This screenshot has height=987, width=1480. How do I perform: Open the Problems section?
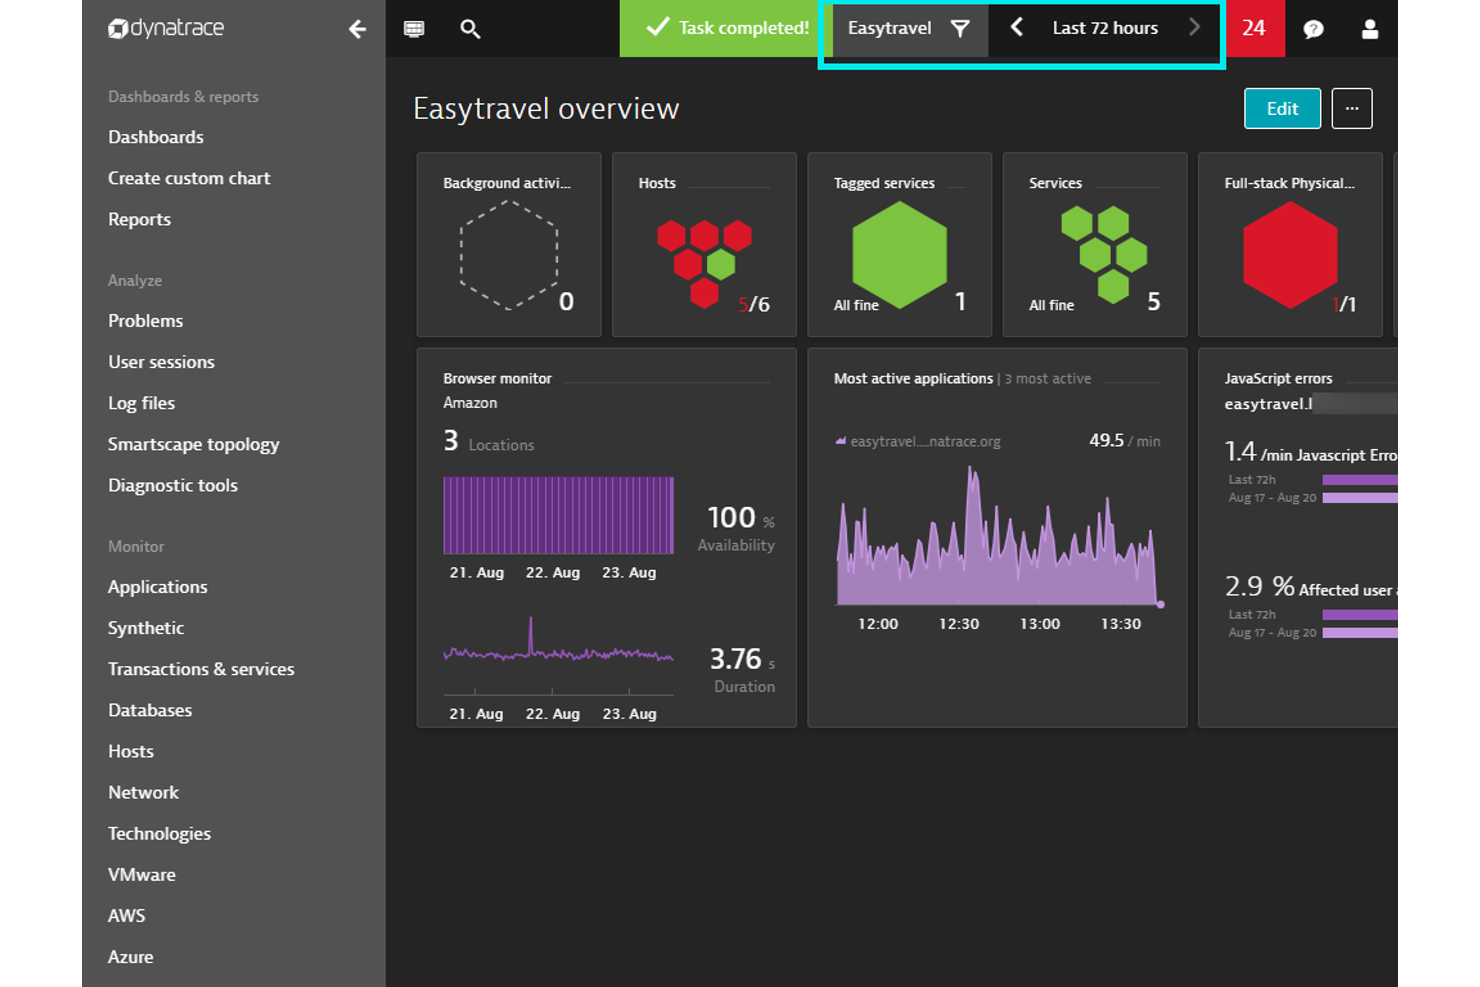point(145,320)
